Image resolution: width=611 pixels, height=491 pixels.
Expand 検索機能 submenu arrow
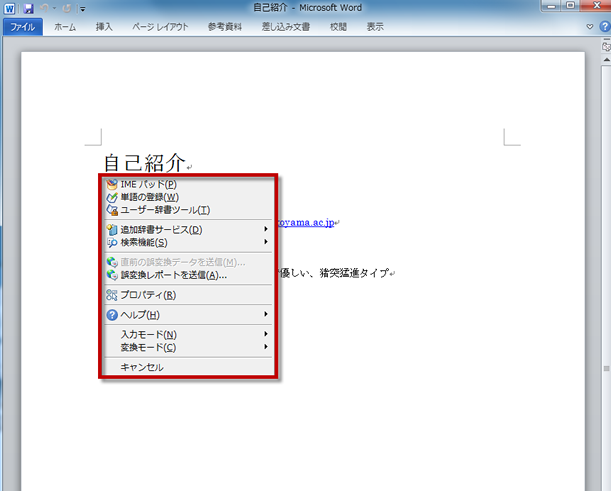[266, 242]
